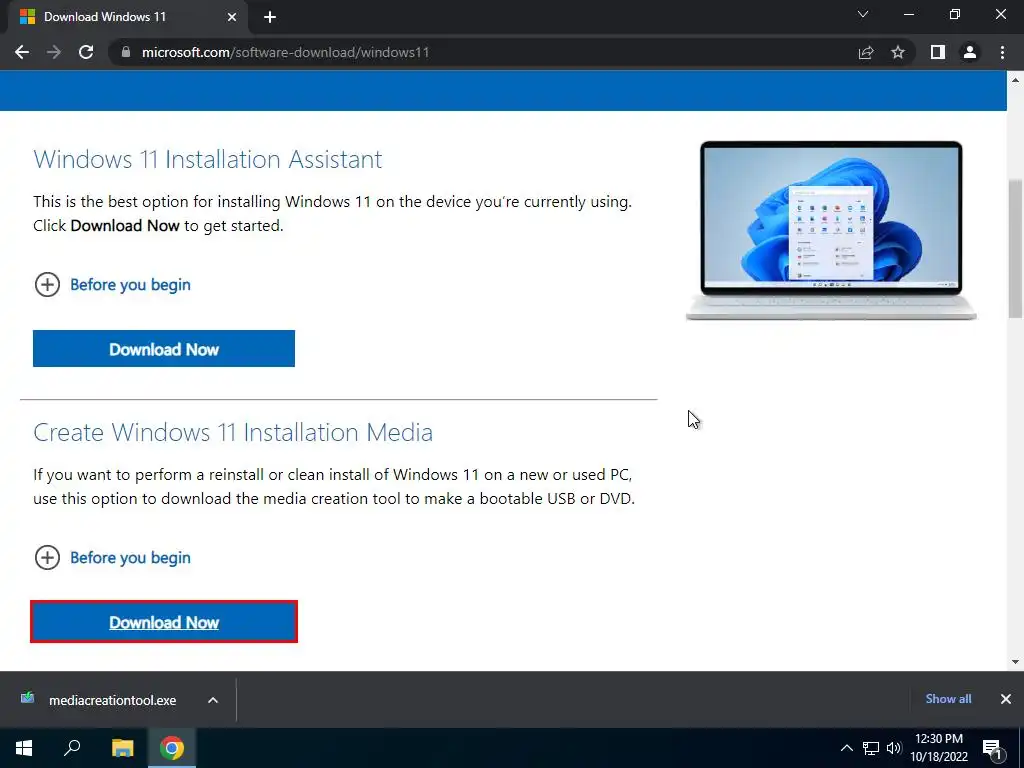Open the tab search dropdown arrow
This screenshot has height=768, width=1024.
click(863, 14)
